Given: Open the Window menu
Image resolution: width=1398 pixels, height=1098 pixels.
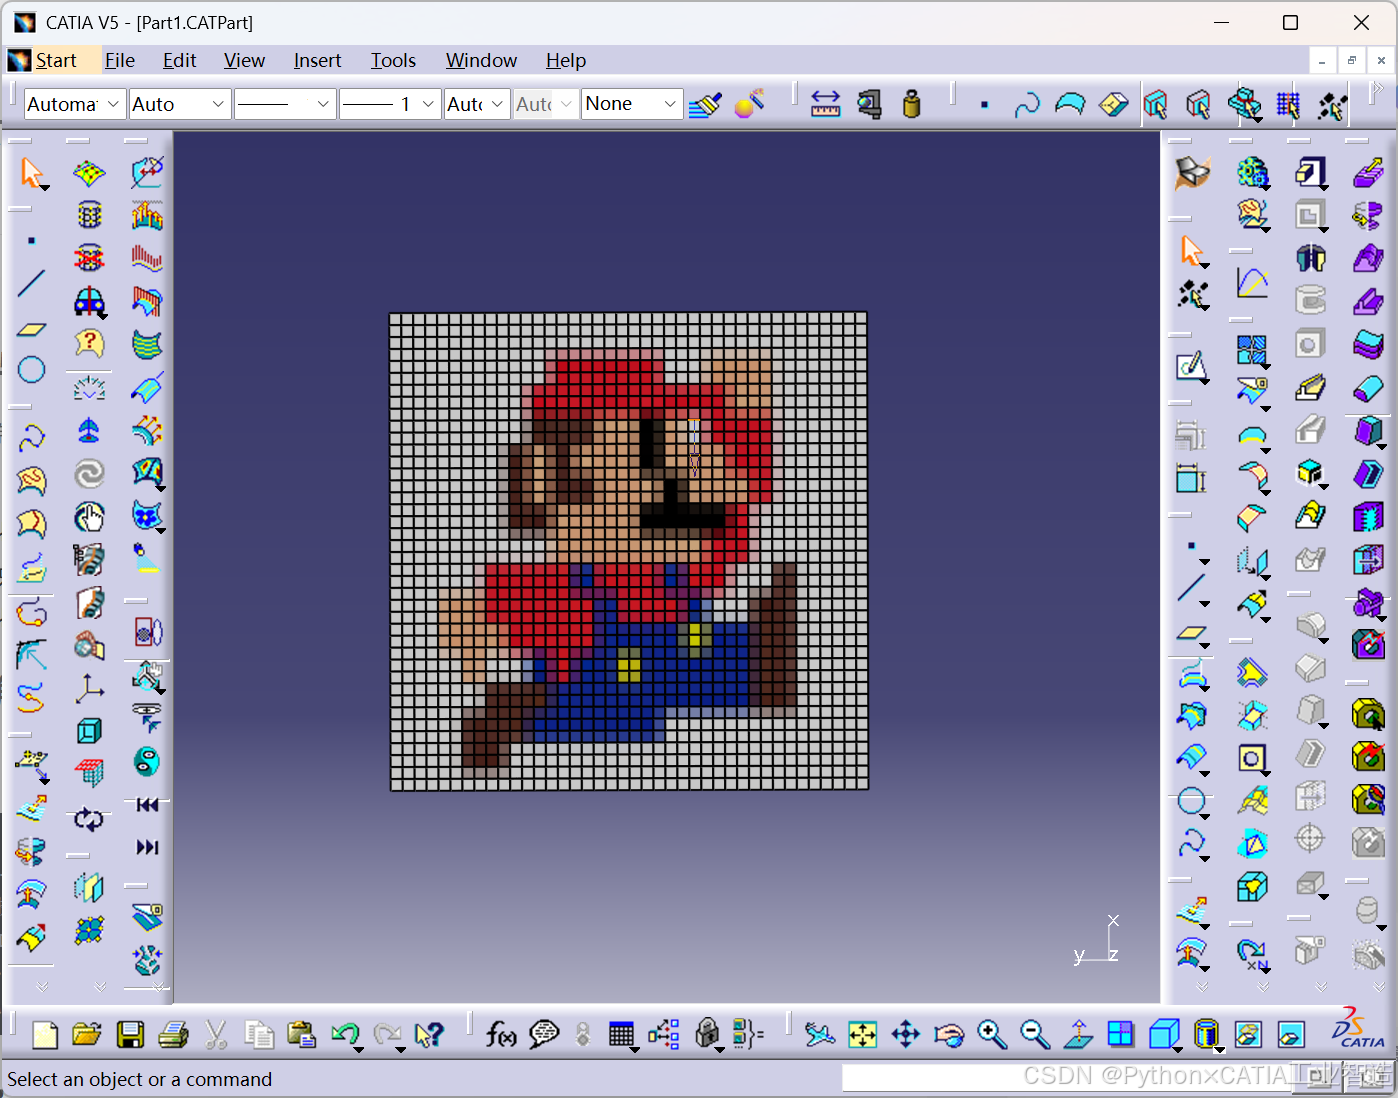Looking at the screenshot, I should 481,61.
